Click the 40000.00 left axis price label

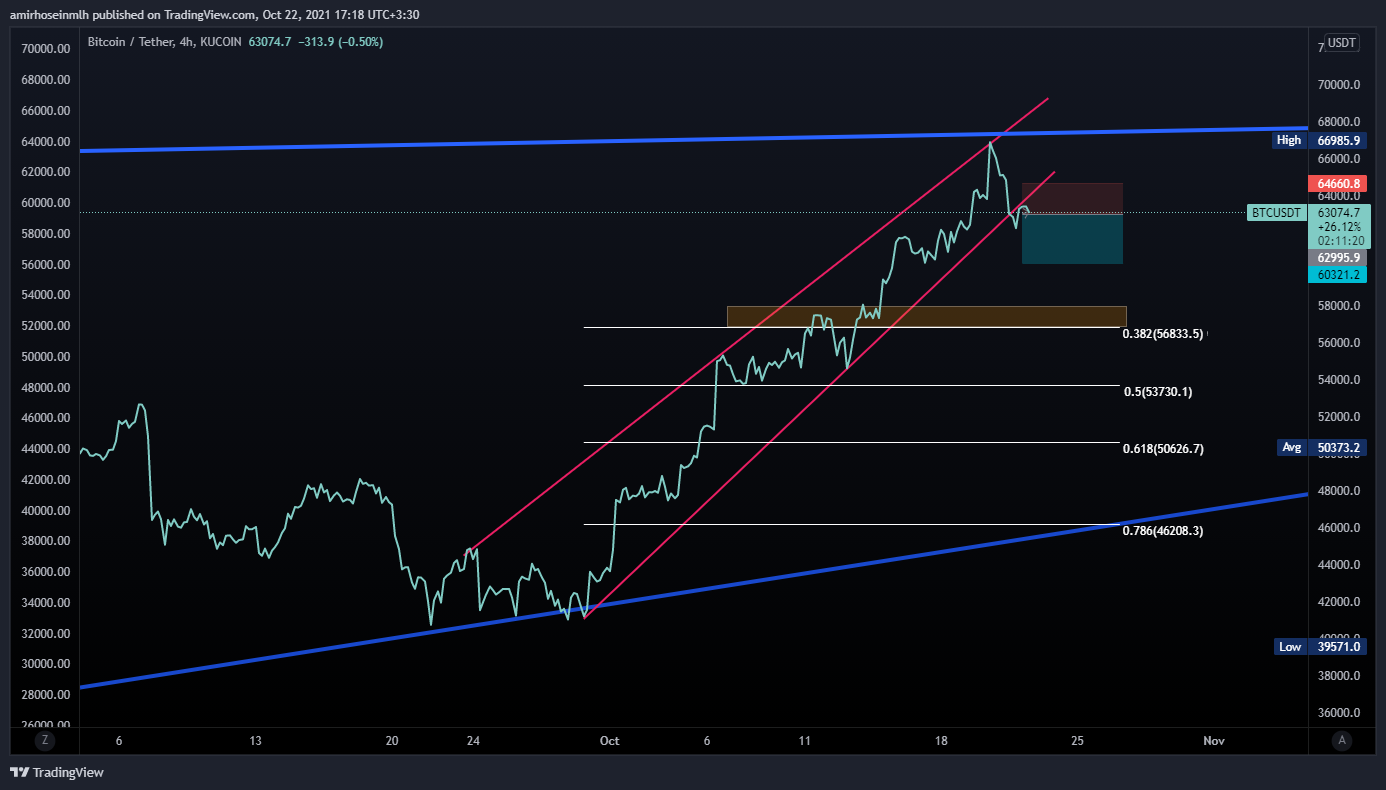45,511
